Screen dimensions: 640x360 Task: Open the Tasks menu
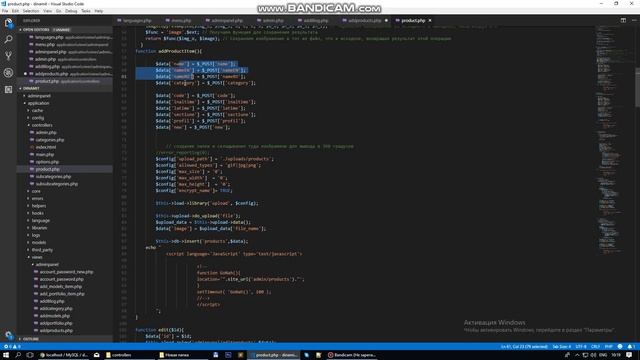point(86,11)
